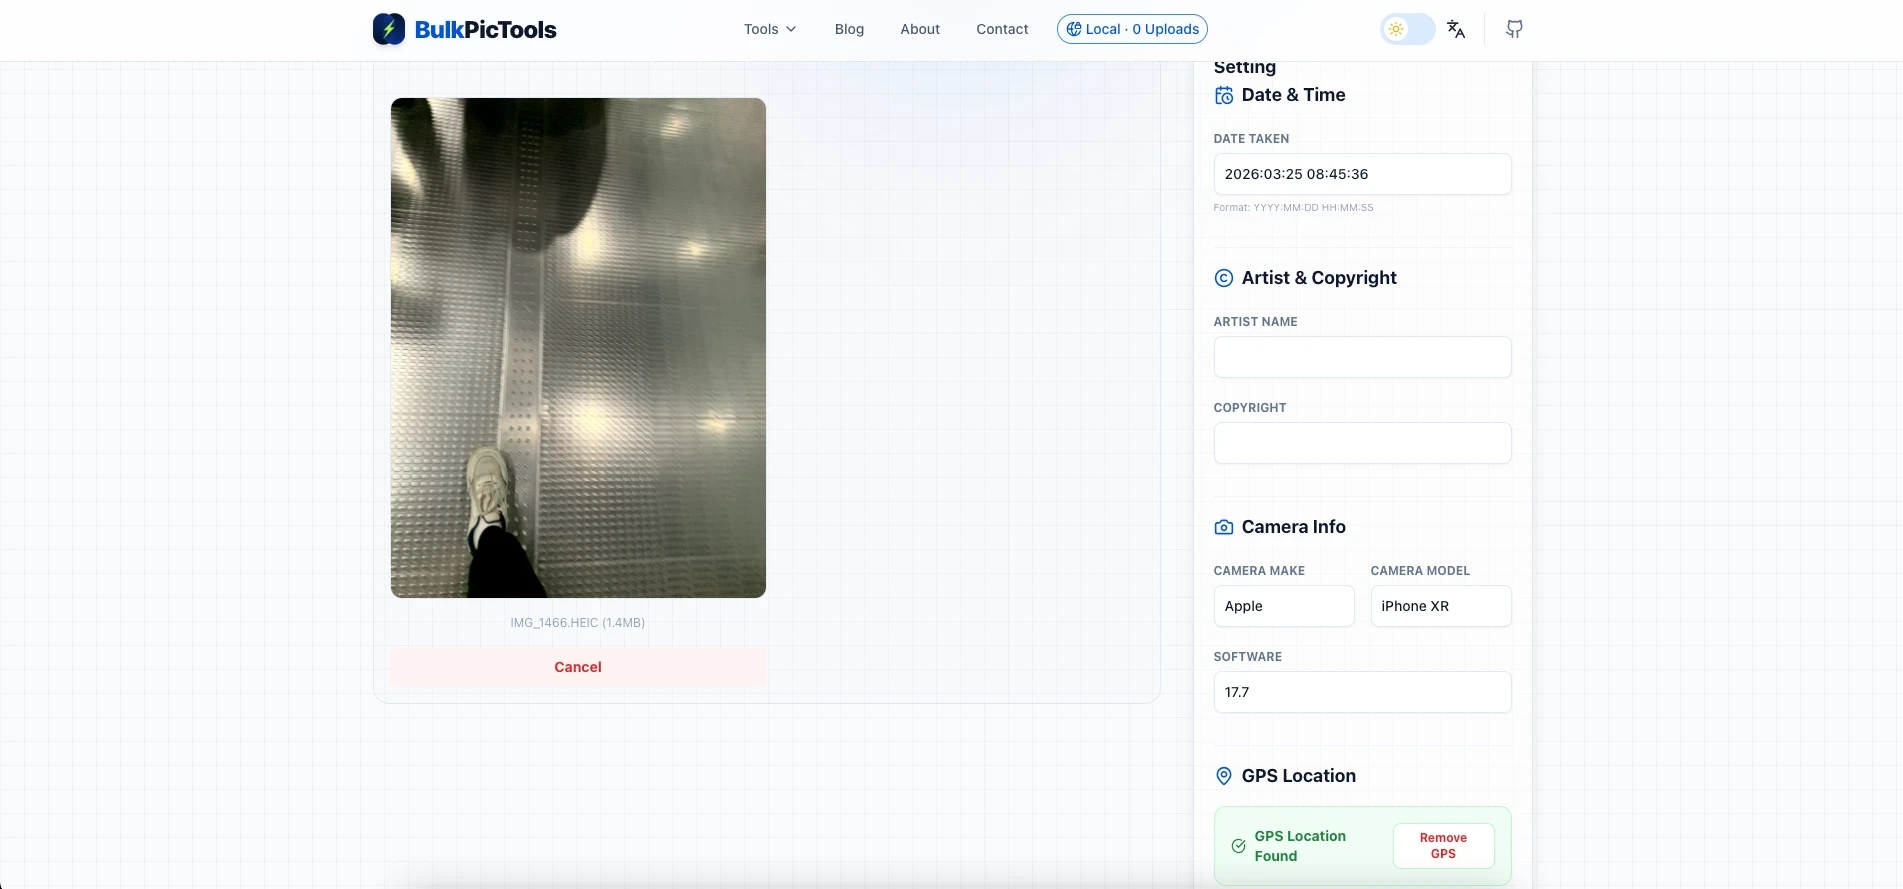The image size is (1903, 889).
Task: Click the SOFTWARE label
Action: point(1247,657)
